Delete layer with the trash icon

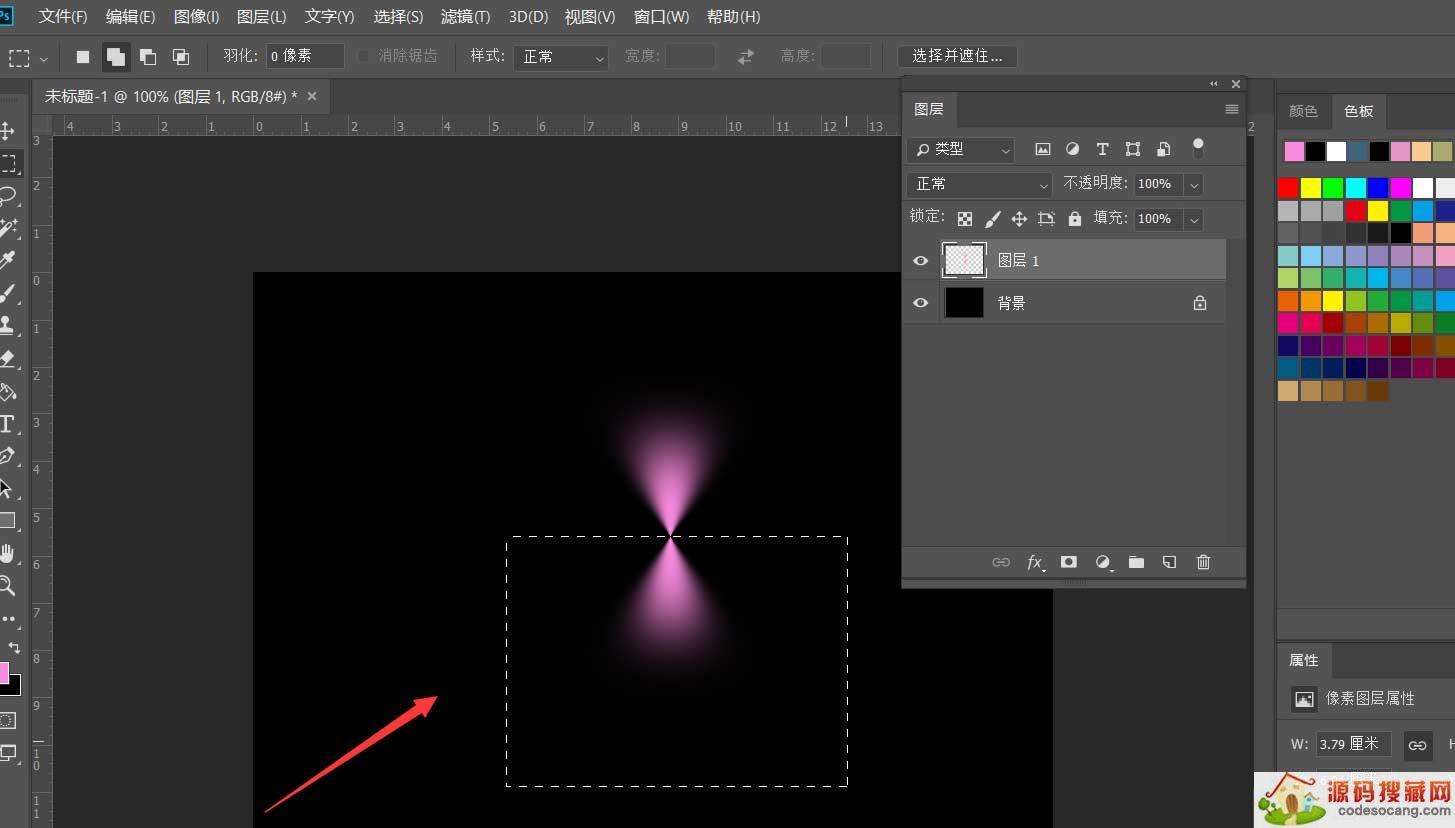tap(1203, 562)
